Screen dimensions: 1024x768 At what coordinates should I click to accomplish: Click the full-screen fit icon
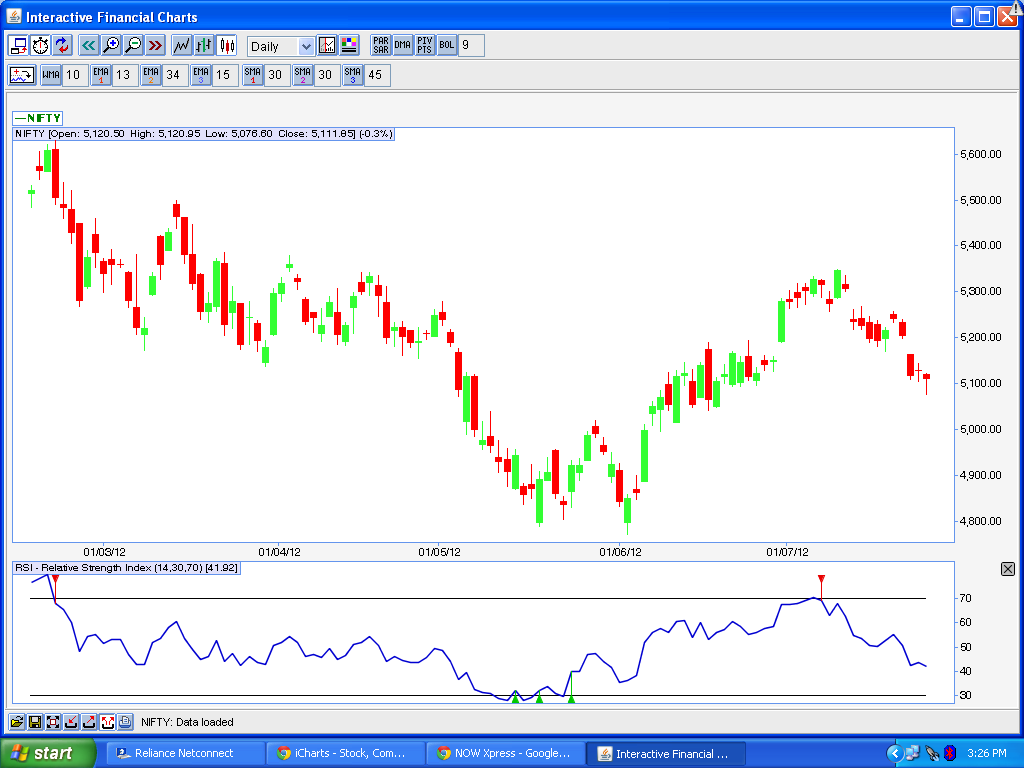click(x=53, y=722)
